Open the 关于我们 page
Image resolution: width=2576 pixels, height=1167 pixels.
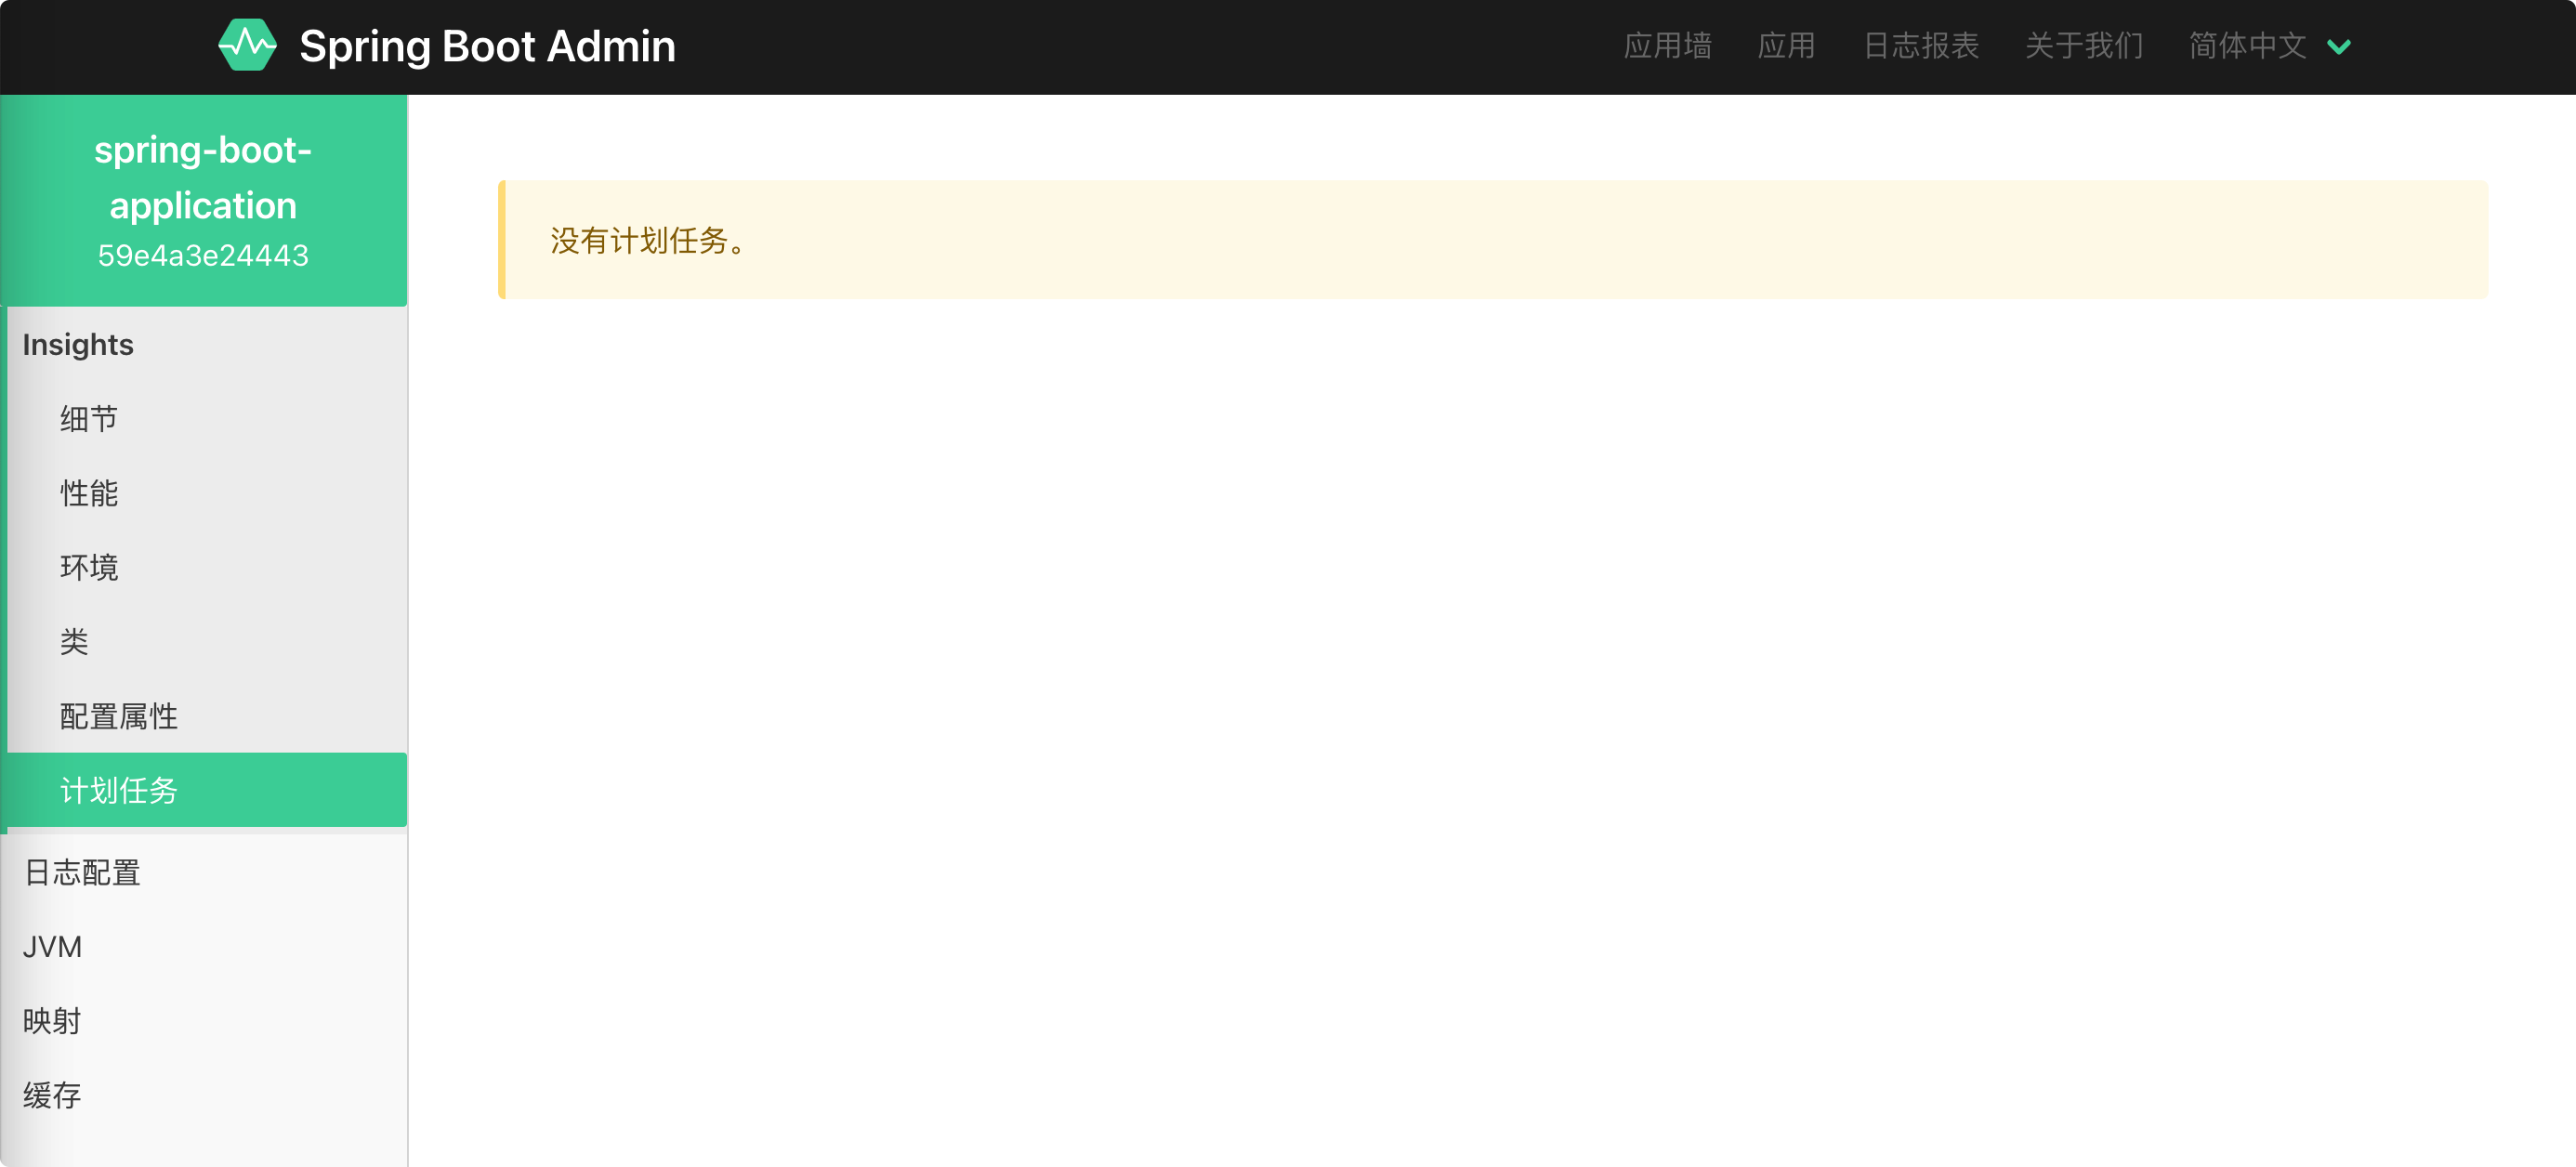[2084, 46]
